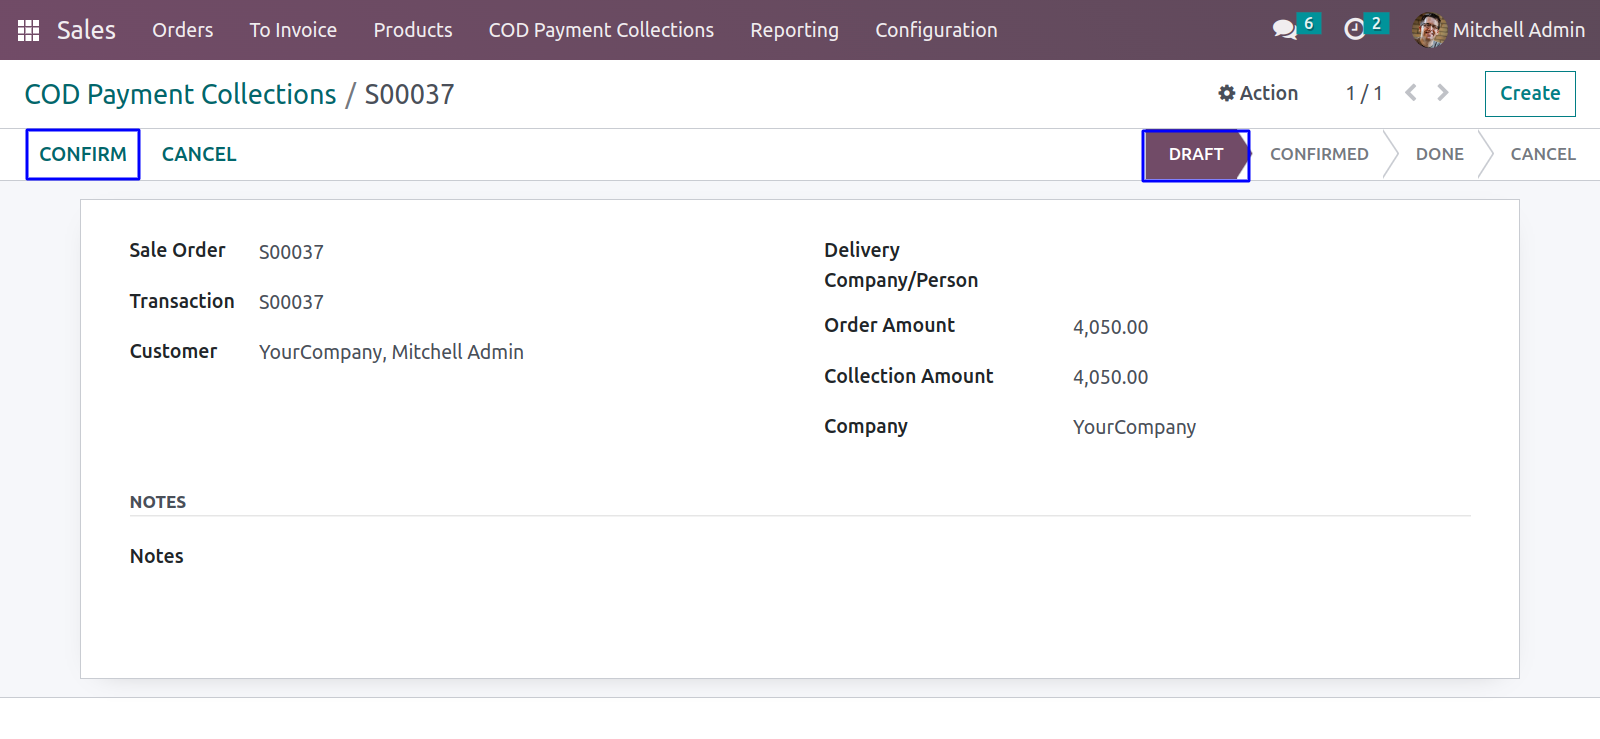Open the Configuration menu
Screen dimensions: 1600x739
coord(936,30)
